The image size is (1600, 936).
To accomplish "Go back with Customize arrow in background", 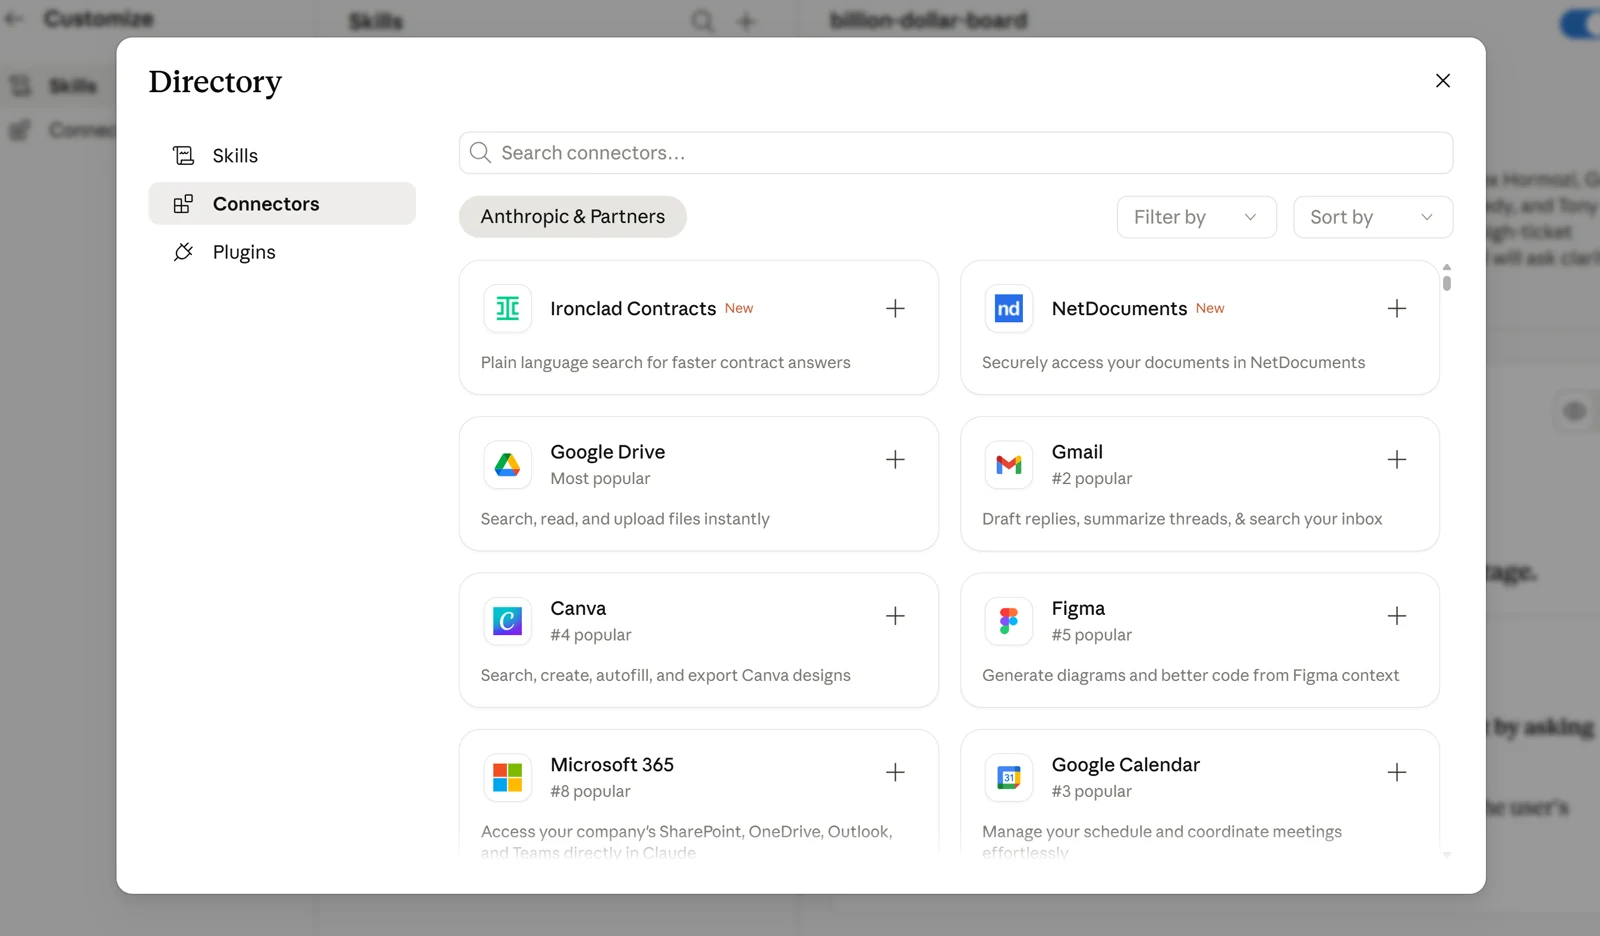I will coord(14,18).
